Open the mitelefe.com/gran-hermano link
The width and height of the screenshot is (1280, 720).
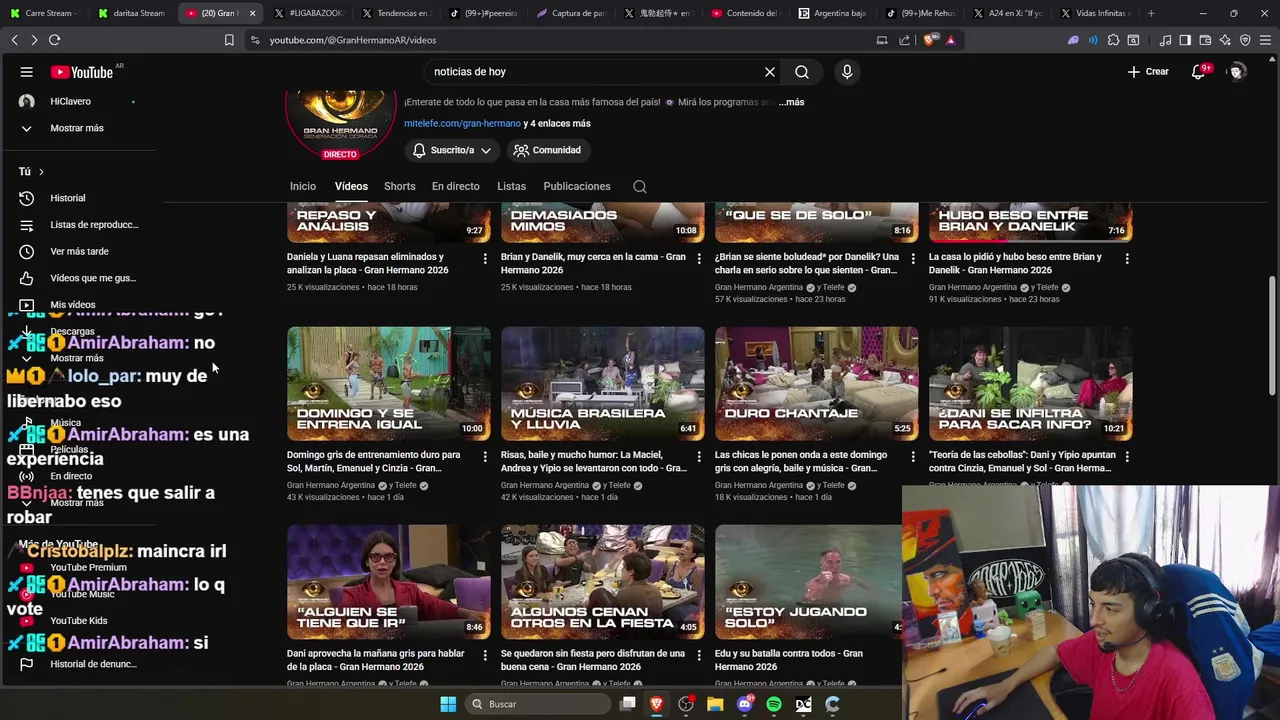(x=462, y=123)
